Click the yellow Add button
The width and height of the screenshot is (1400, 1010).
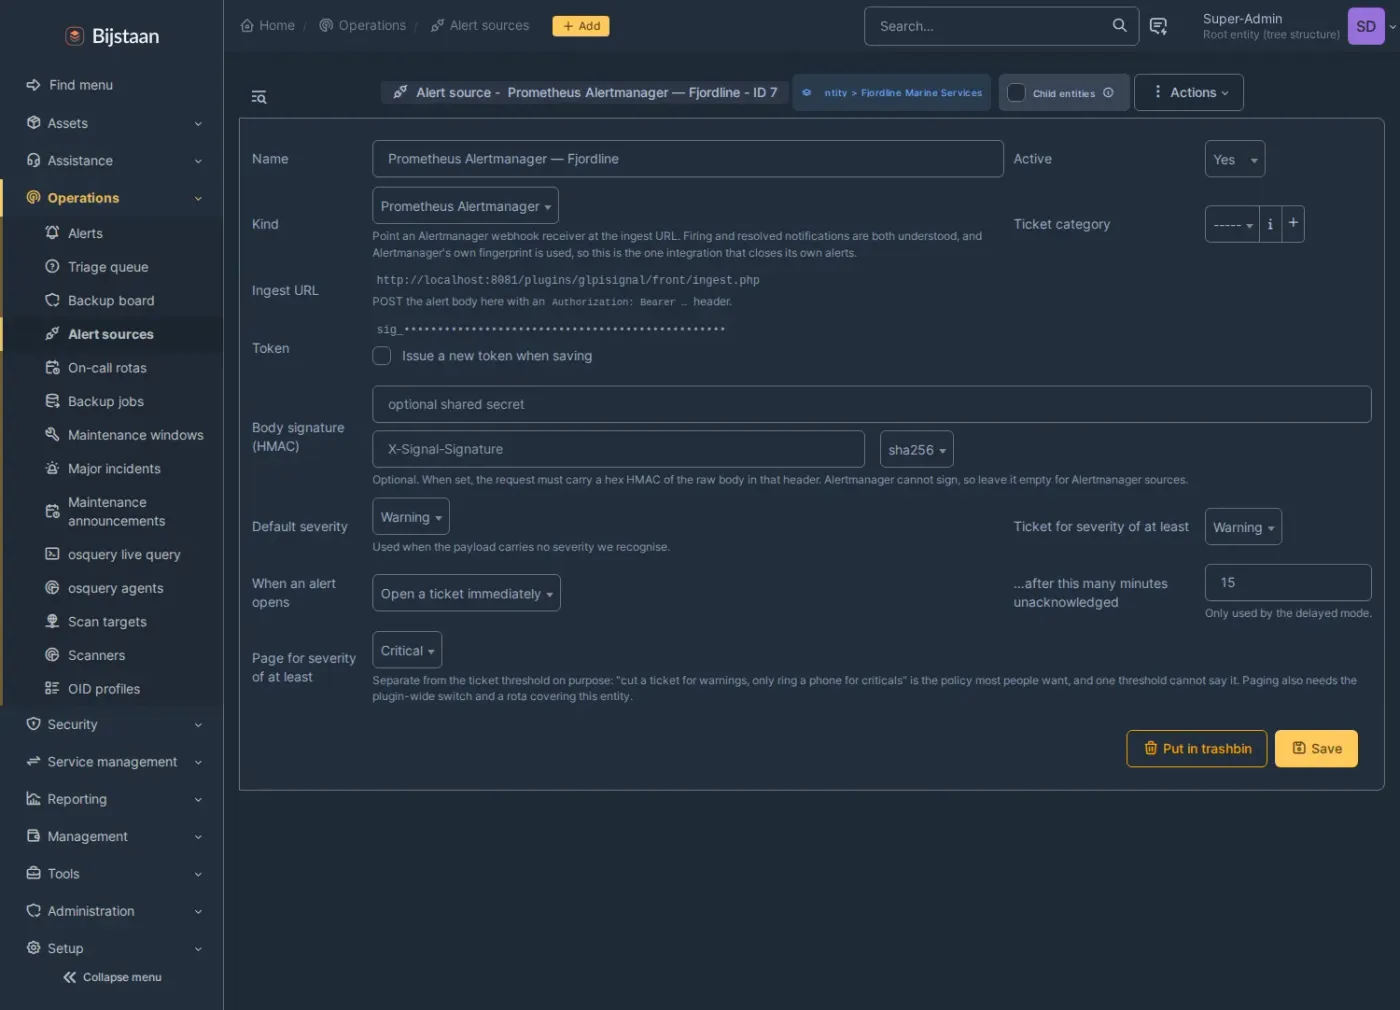click(581, 26)
